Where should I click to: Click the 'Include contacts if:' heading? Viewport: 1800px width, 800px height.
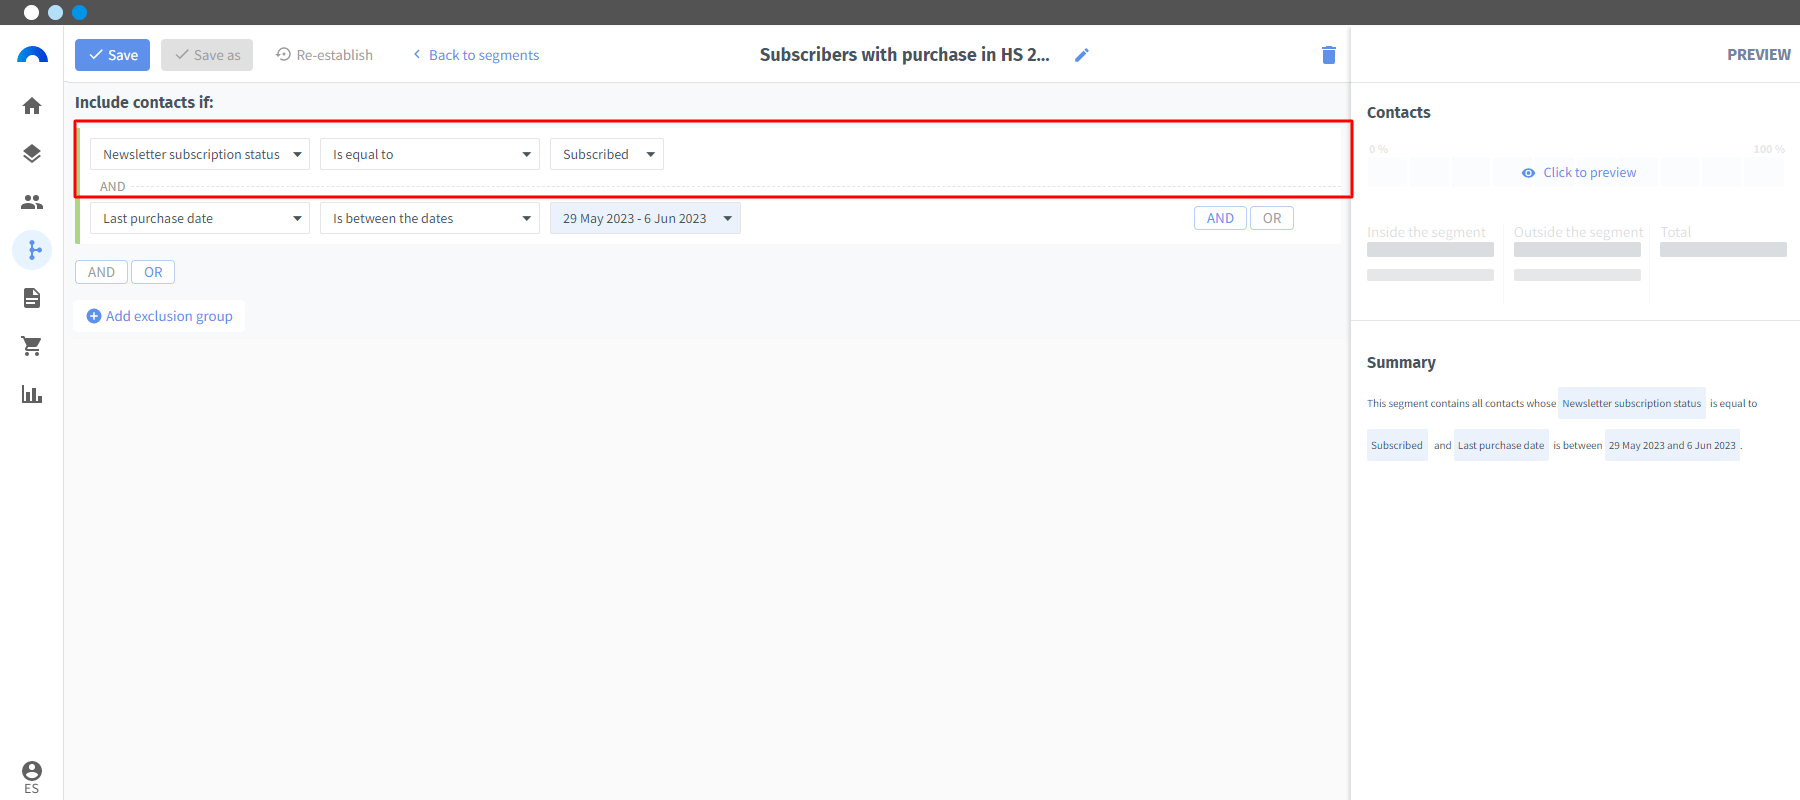coord(144,102)
